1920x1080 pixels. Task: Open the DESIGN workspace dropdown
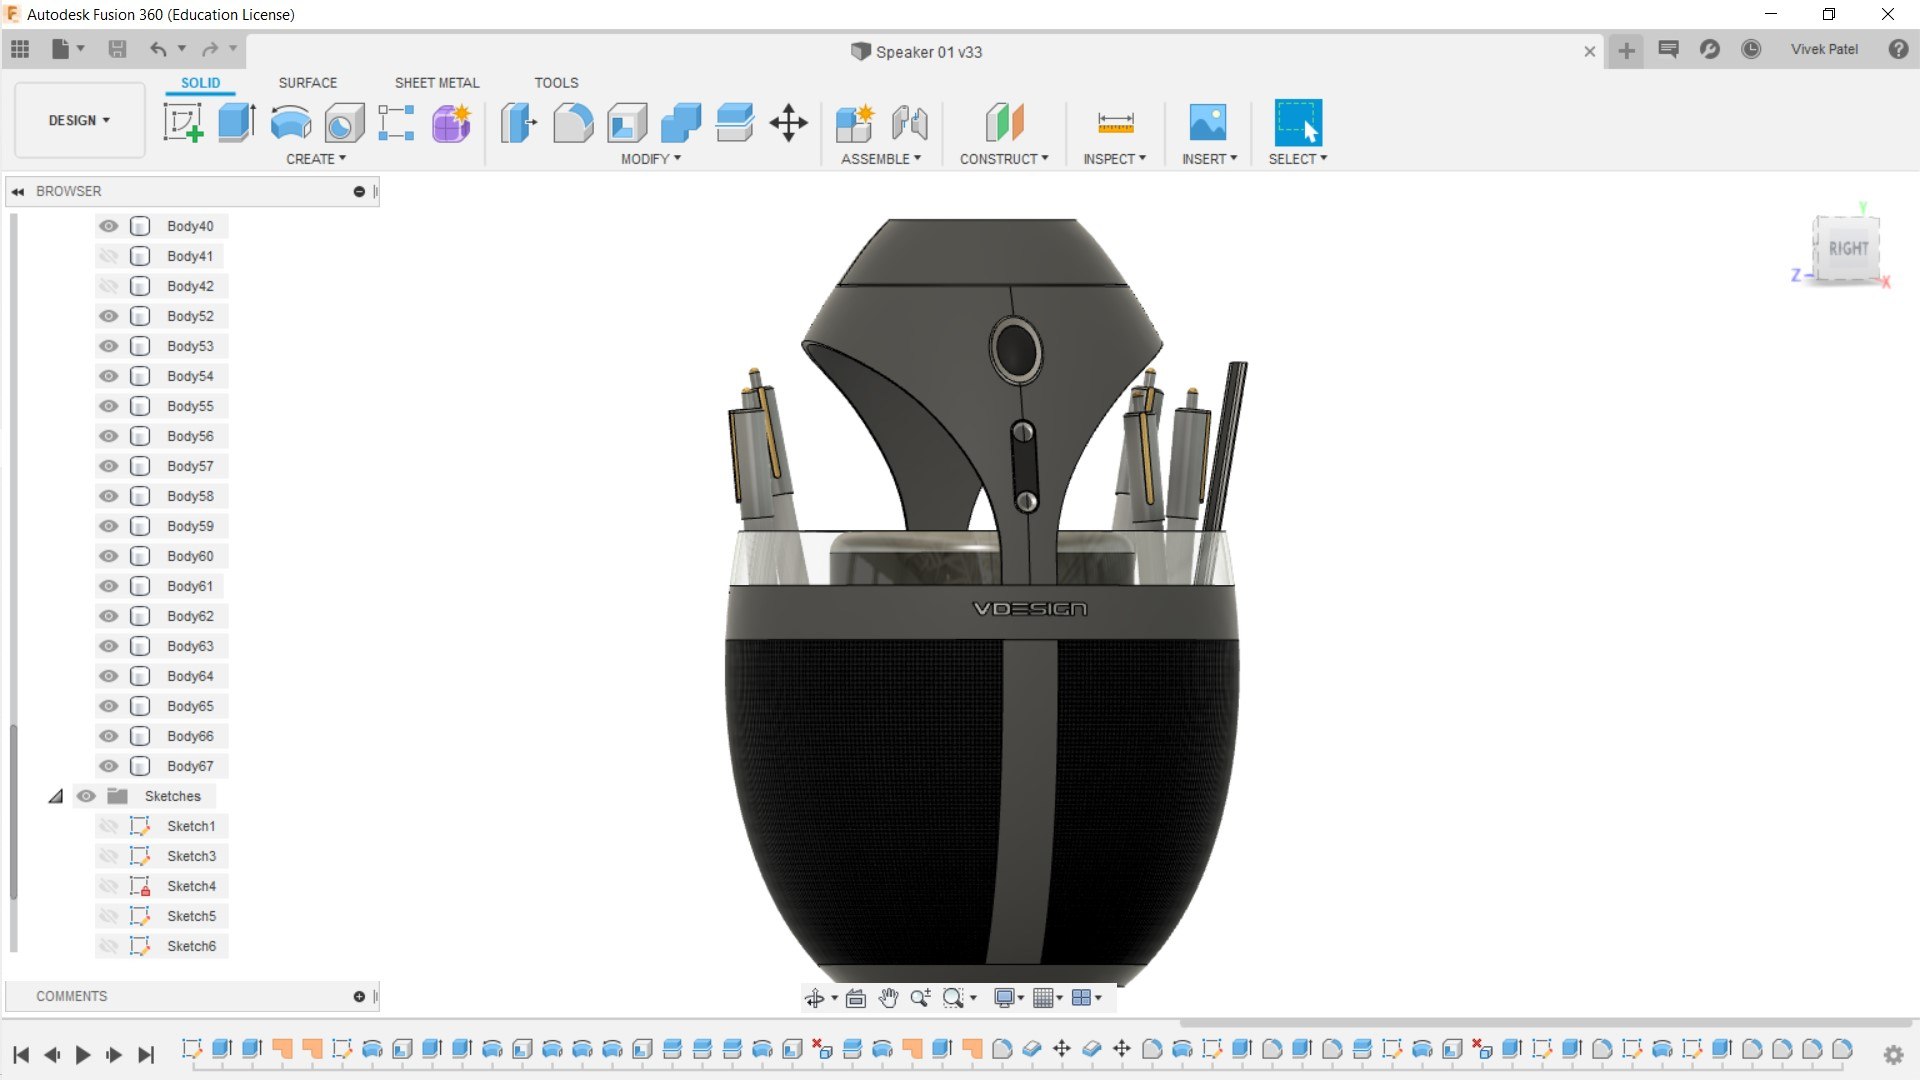(x=79, y=120)
